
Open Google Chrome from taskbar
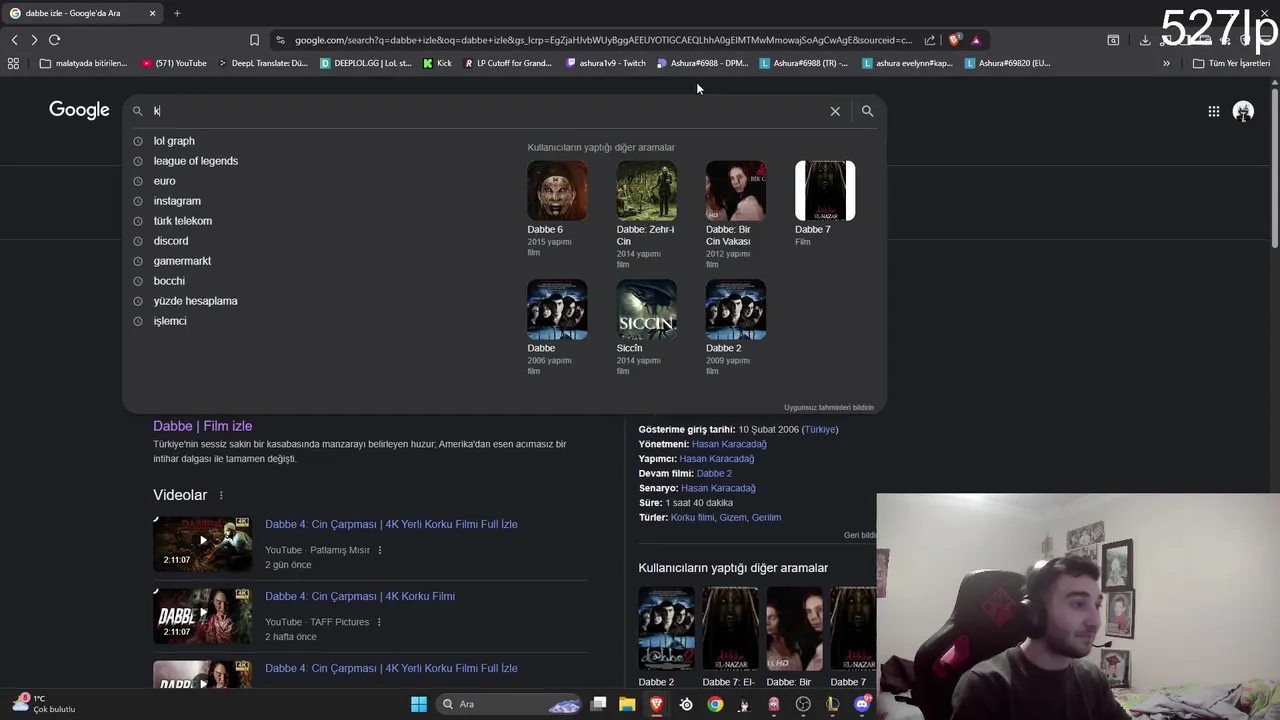[x=715, y=704]
